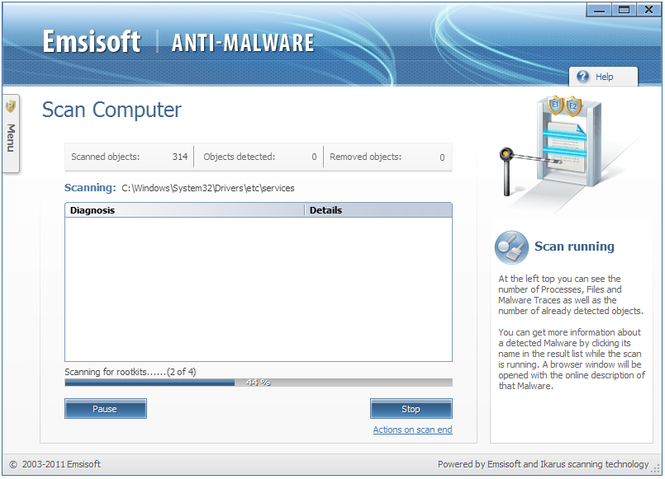Stop the scan
The image size is (665, 479).
pyautogui.click(x=411, y=409)
